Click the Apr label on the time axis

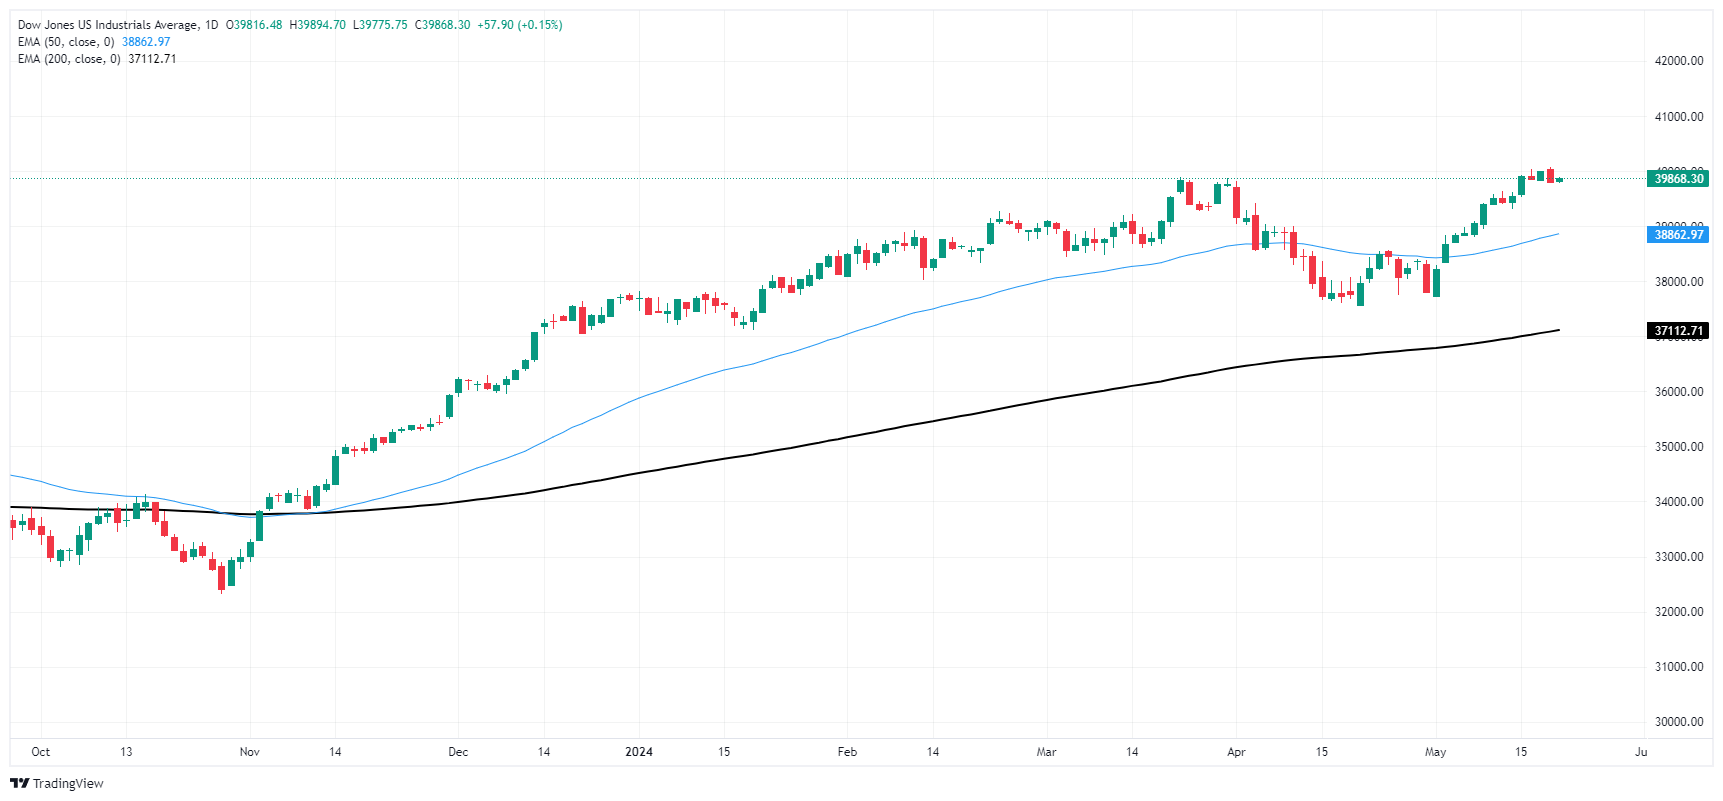(x=1236, y=752)
